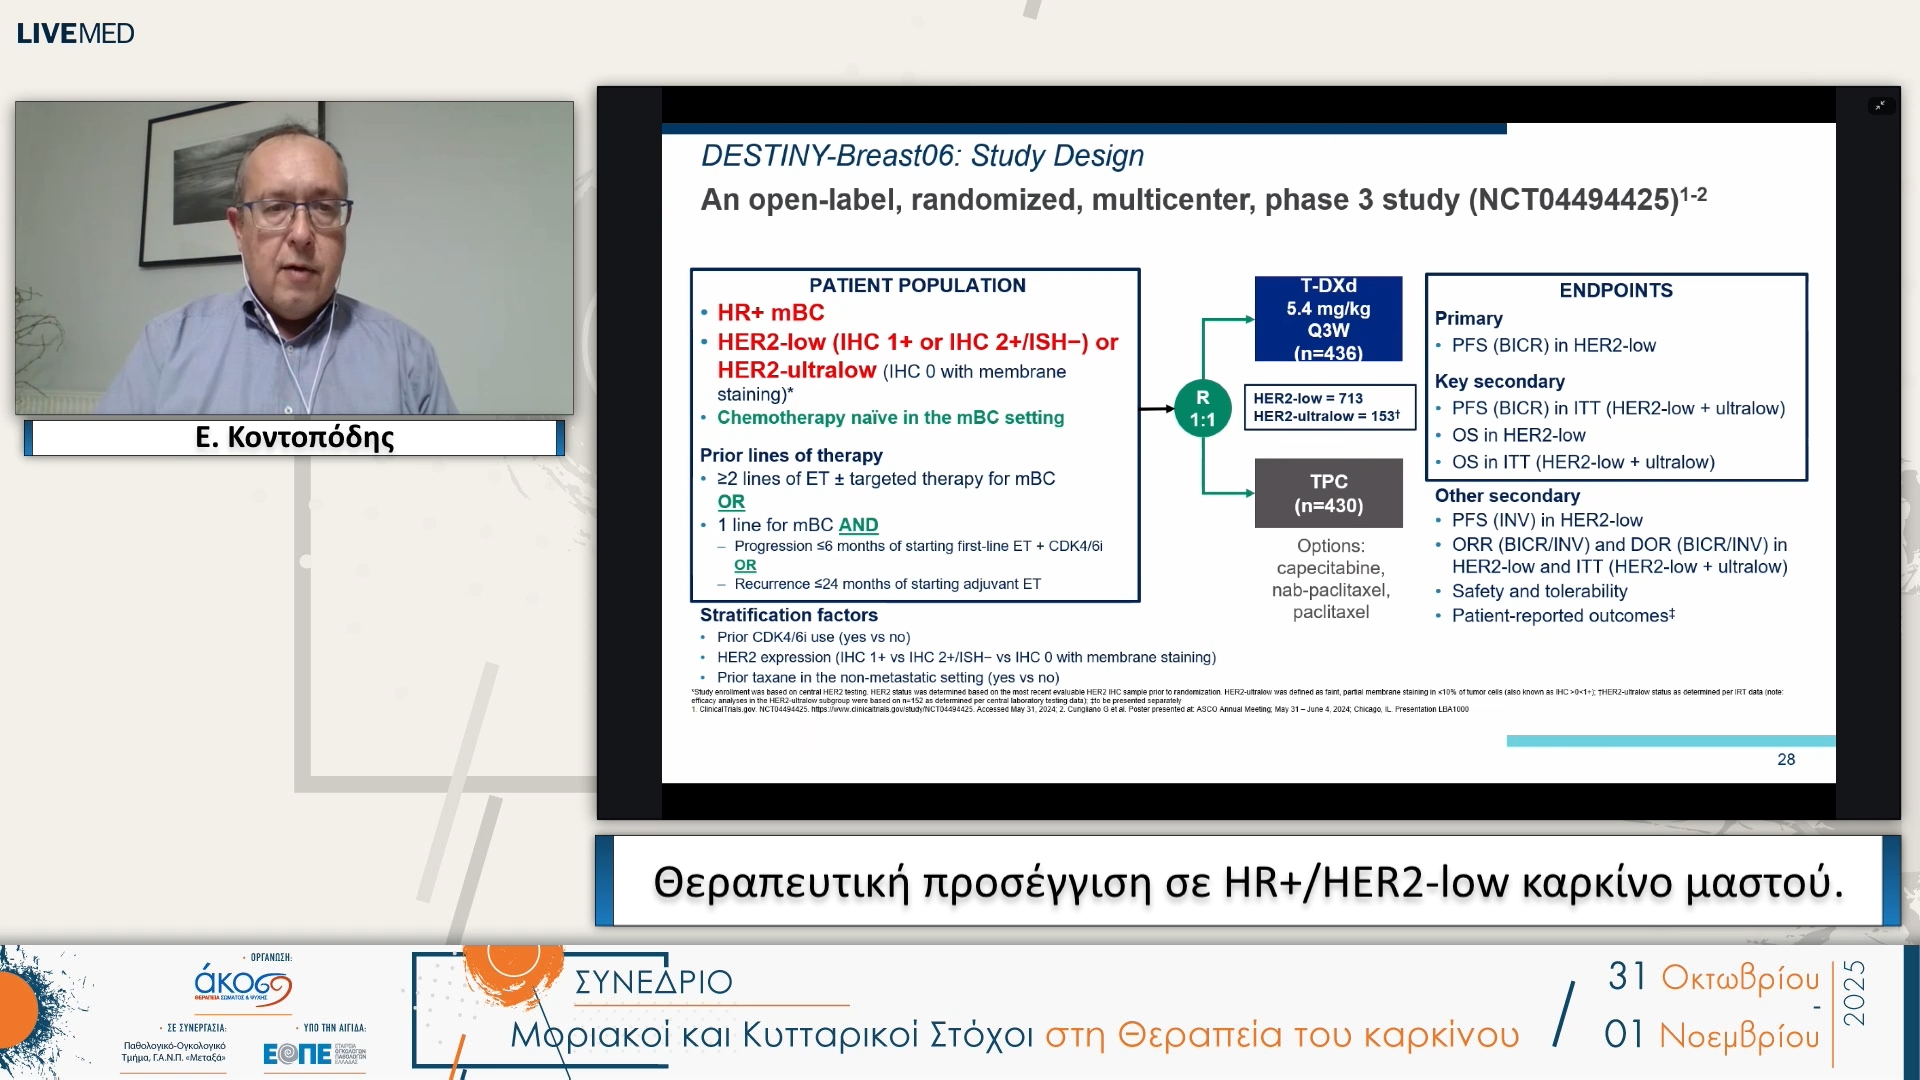Click the ΣΥΝΕΔΡΙΟ conference title text
Image resolution: width=1920 pixels, height=1080 pixels.
(653, 982)
